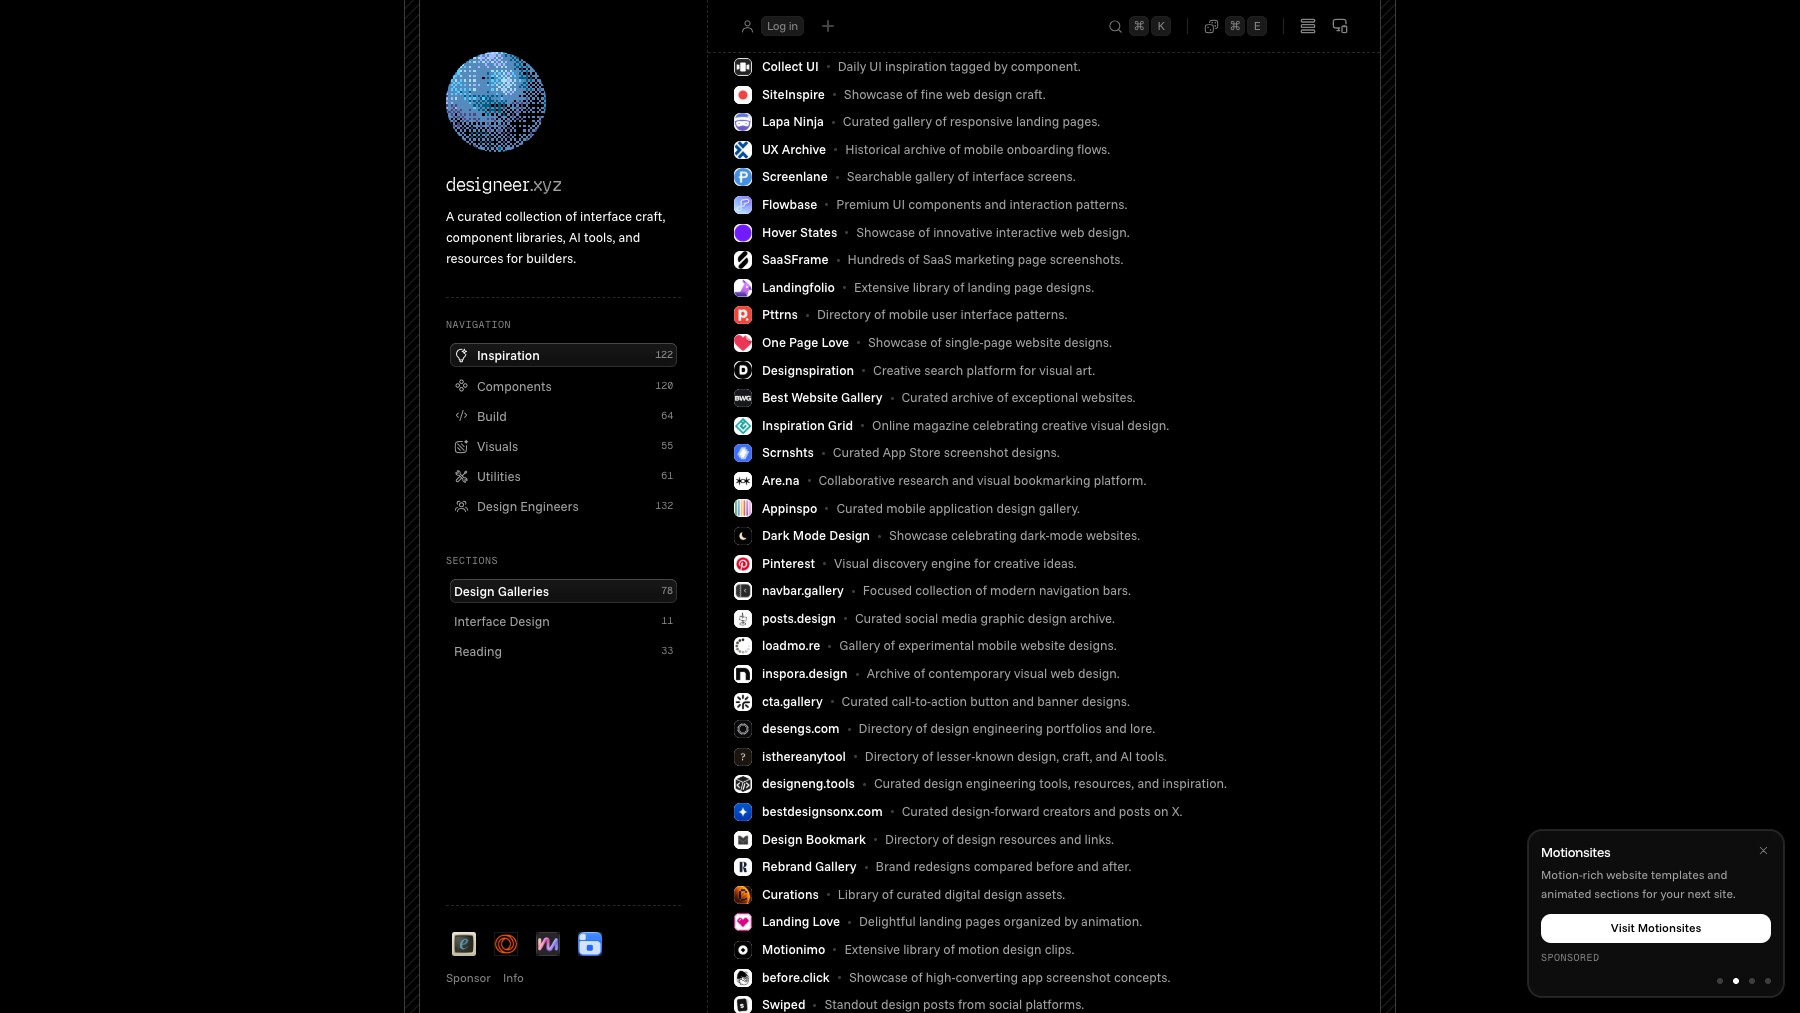Open Design Engineers navigation item
This screenshot has width=1800, height=1013.
click(x=563, y=506)
